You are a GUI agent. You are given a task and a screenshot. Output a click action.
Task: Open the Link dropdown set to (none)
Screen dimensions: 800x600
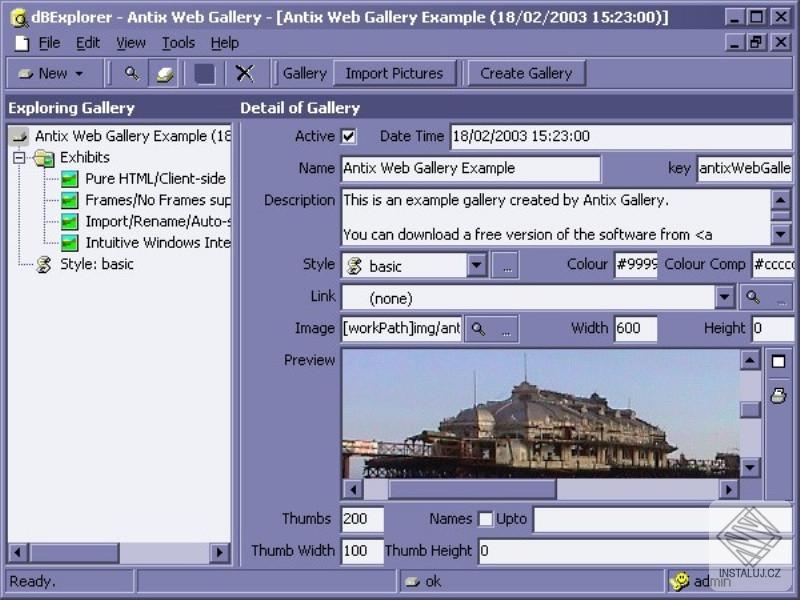click(722, 297)
